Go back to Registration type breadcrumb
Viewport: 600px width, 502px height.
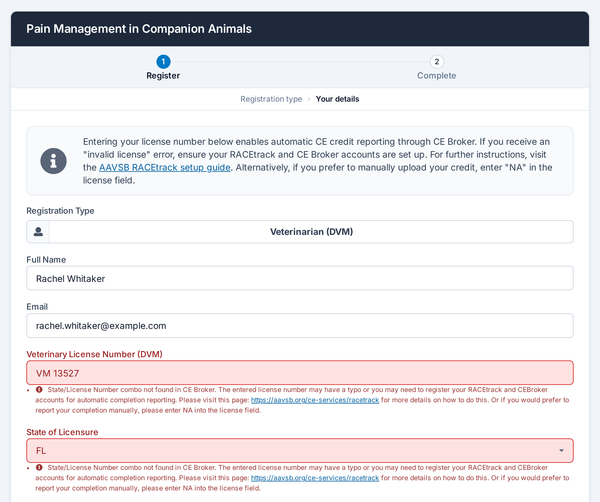click(x=271, y=99)
